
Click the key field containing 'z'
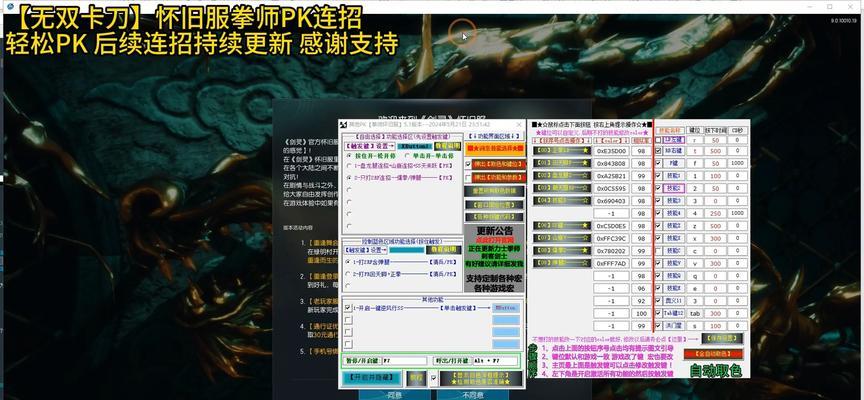point(695,226)
